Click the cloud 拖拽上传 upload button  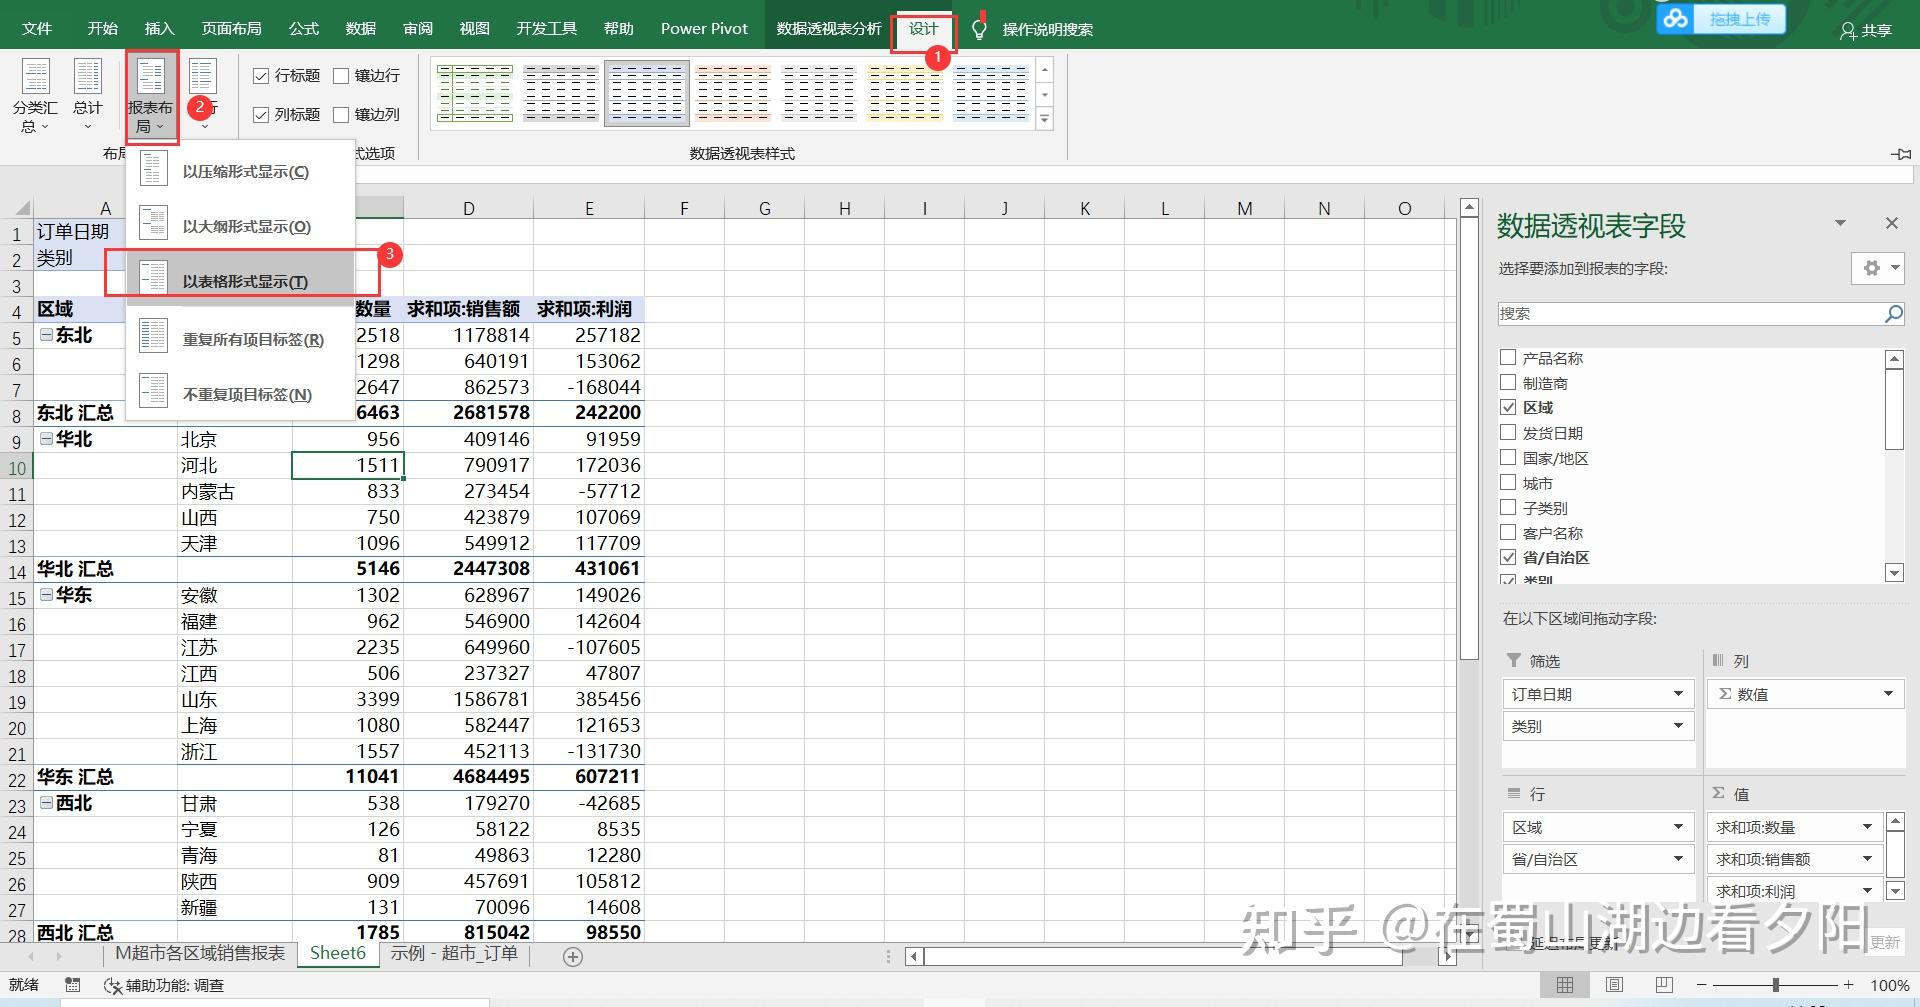[1721, 19]
